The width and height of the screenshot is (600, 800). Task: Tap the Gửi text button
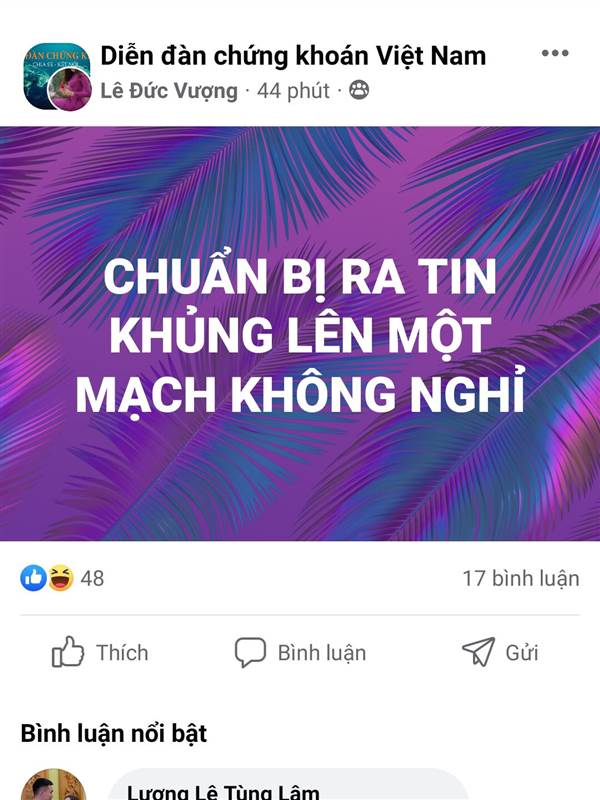tap(521, 653)
